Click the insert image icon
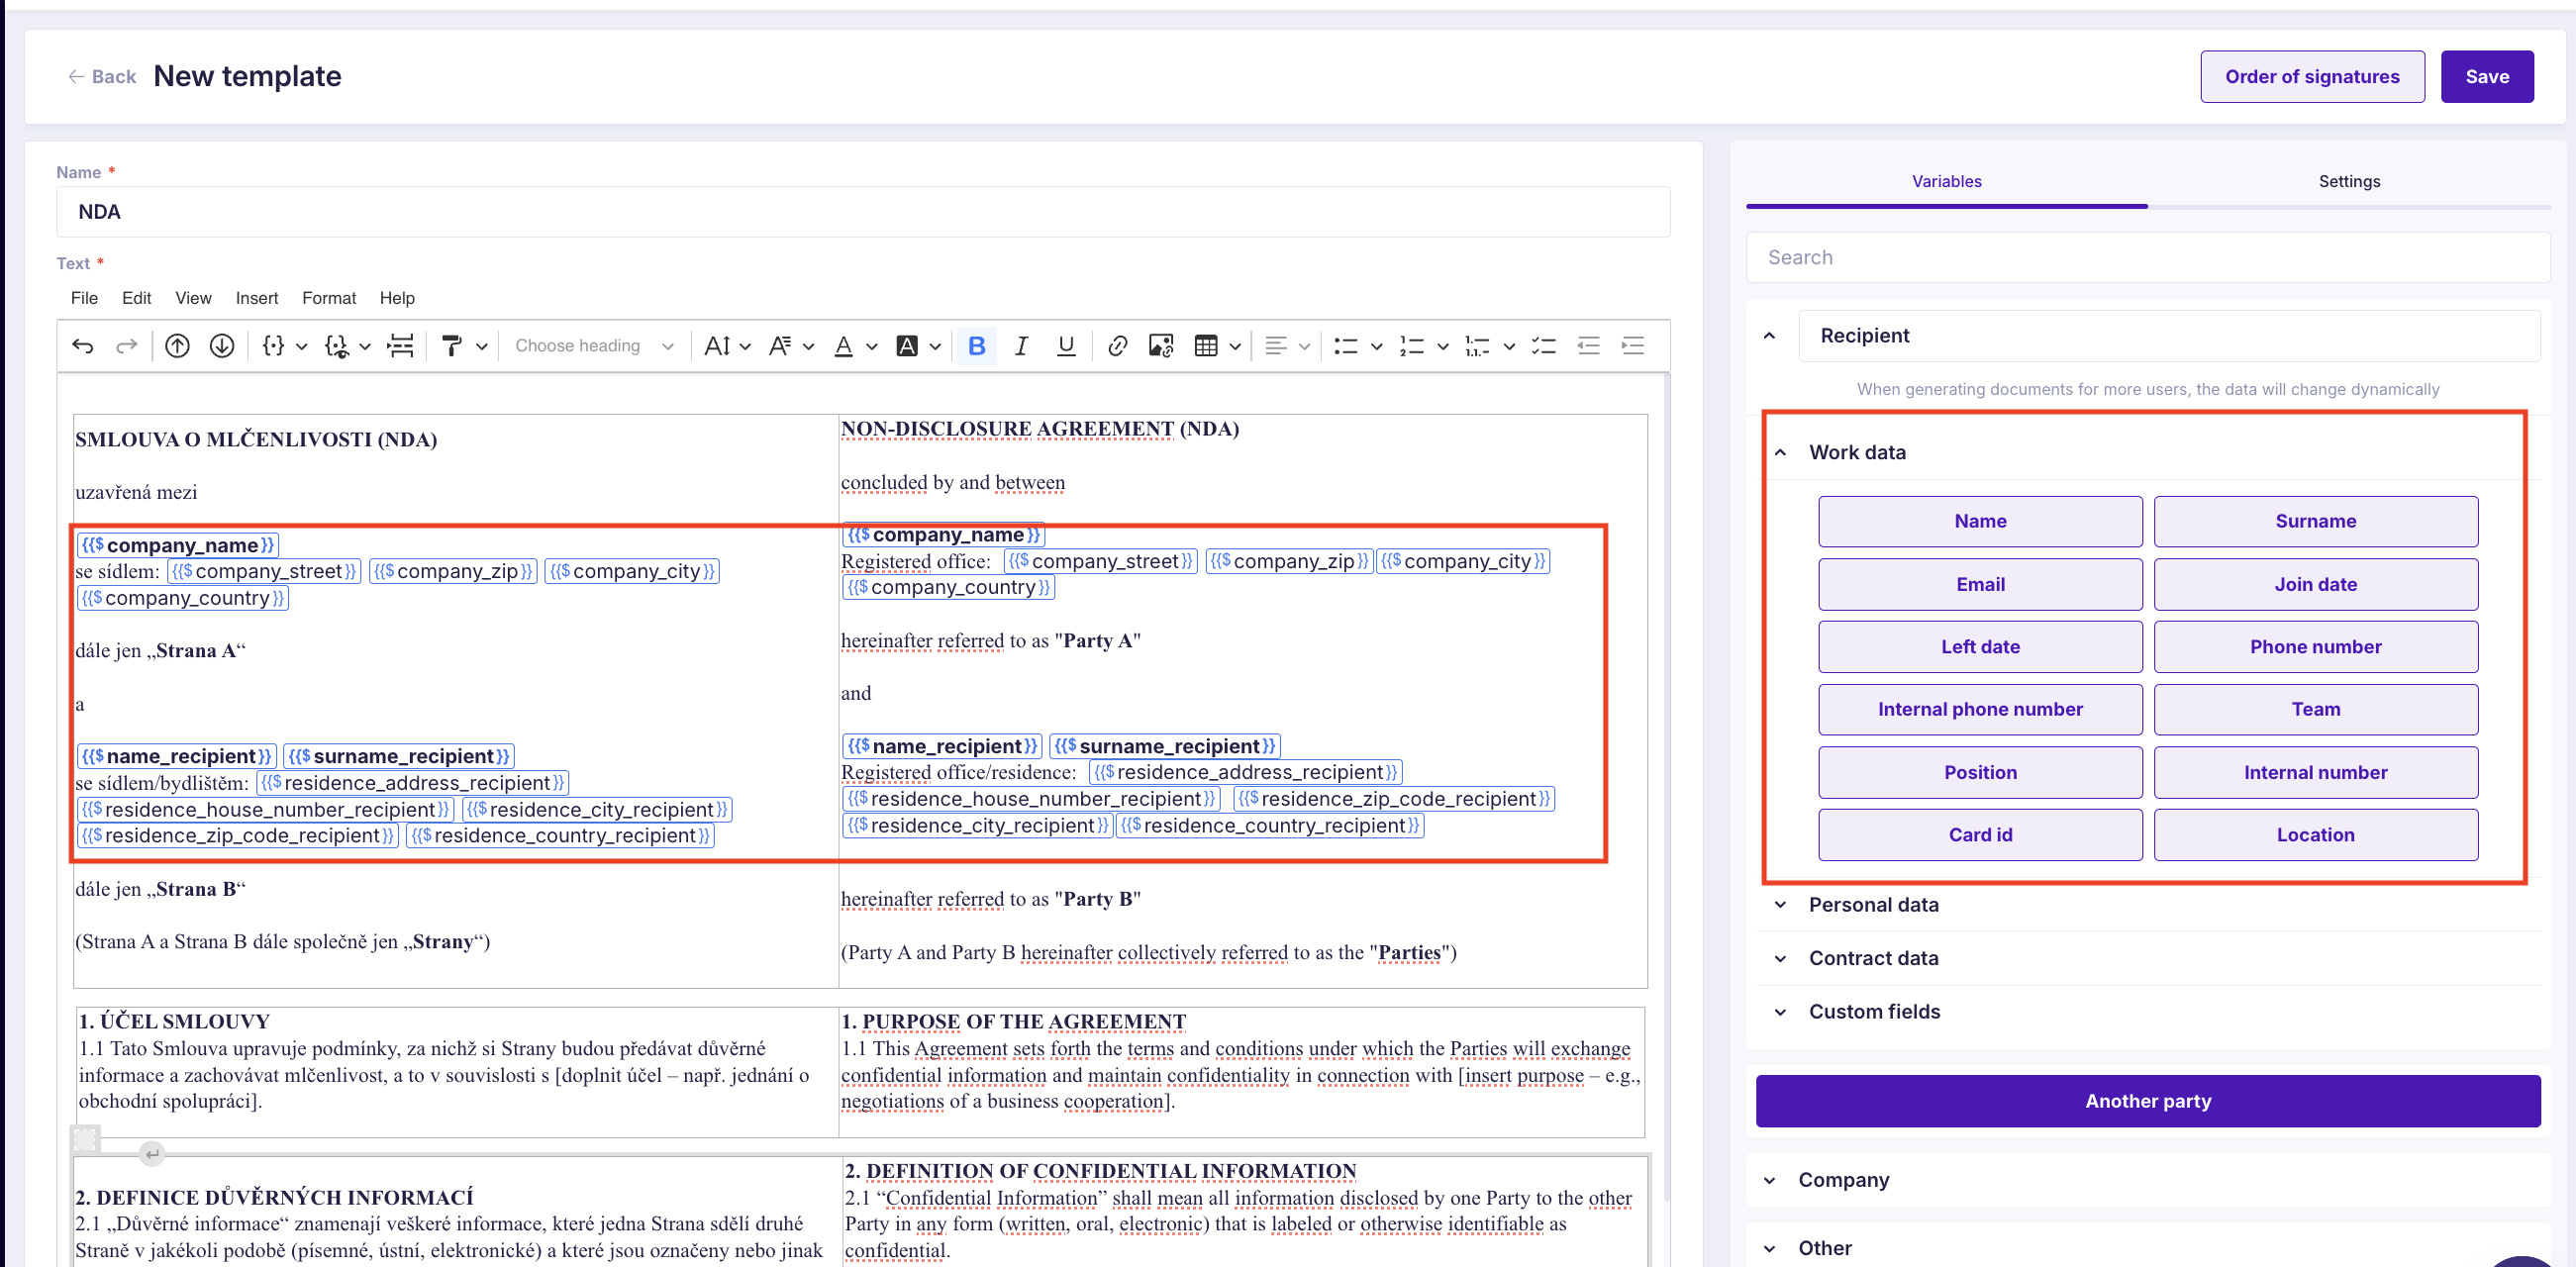The image size is (2576, 1267). click(1161, 346)
